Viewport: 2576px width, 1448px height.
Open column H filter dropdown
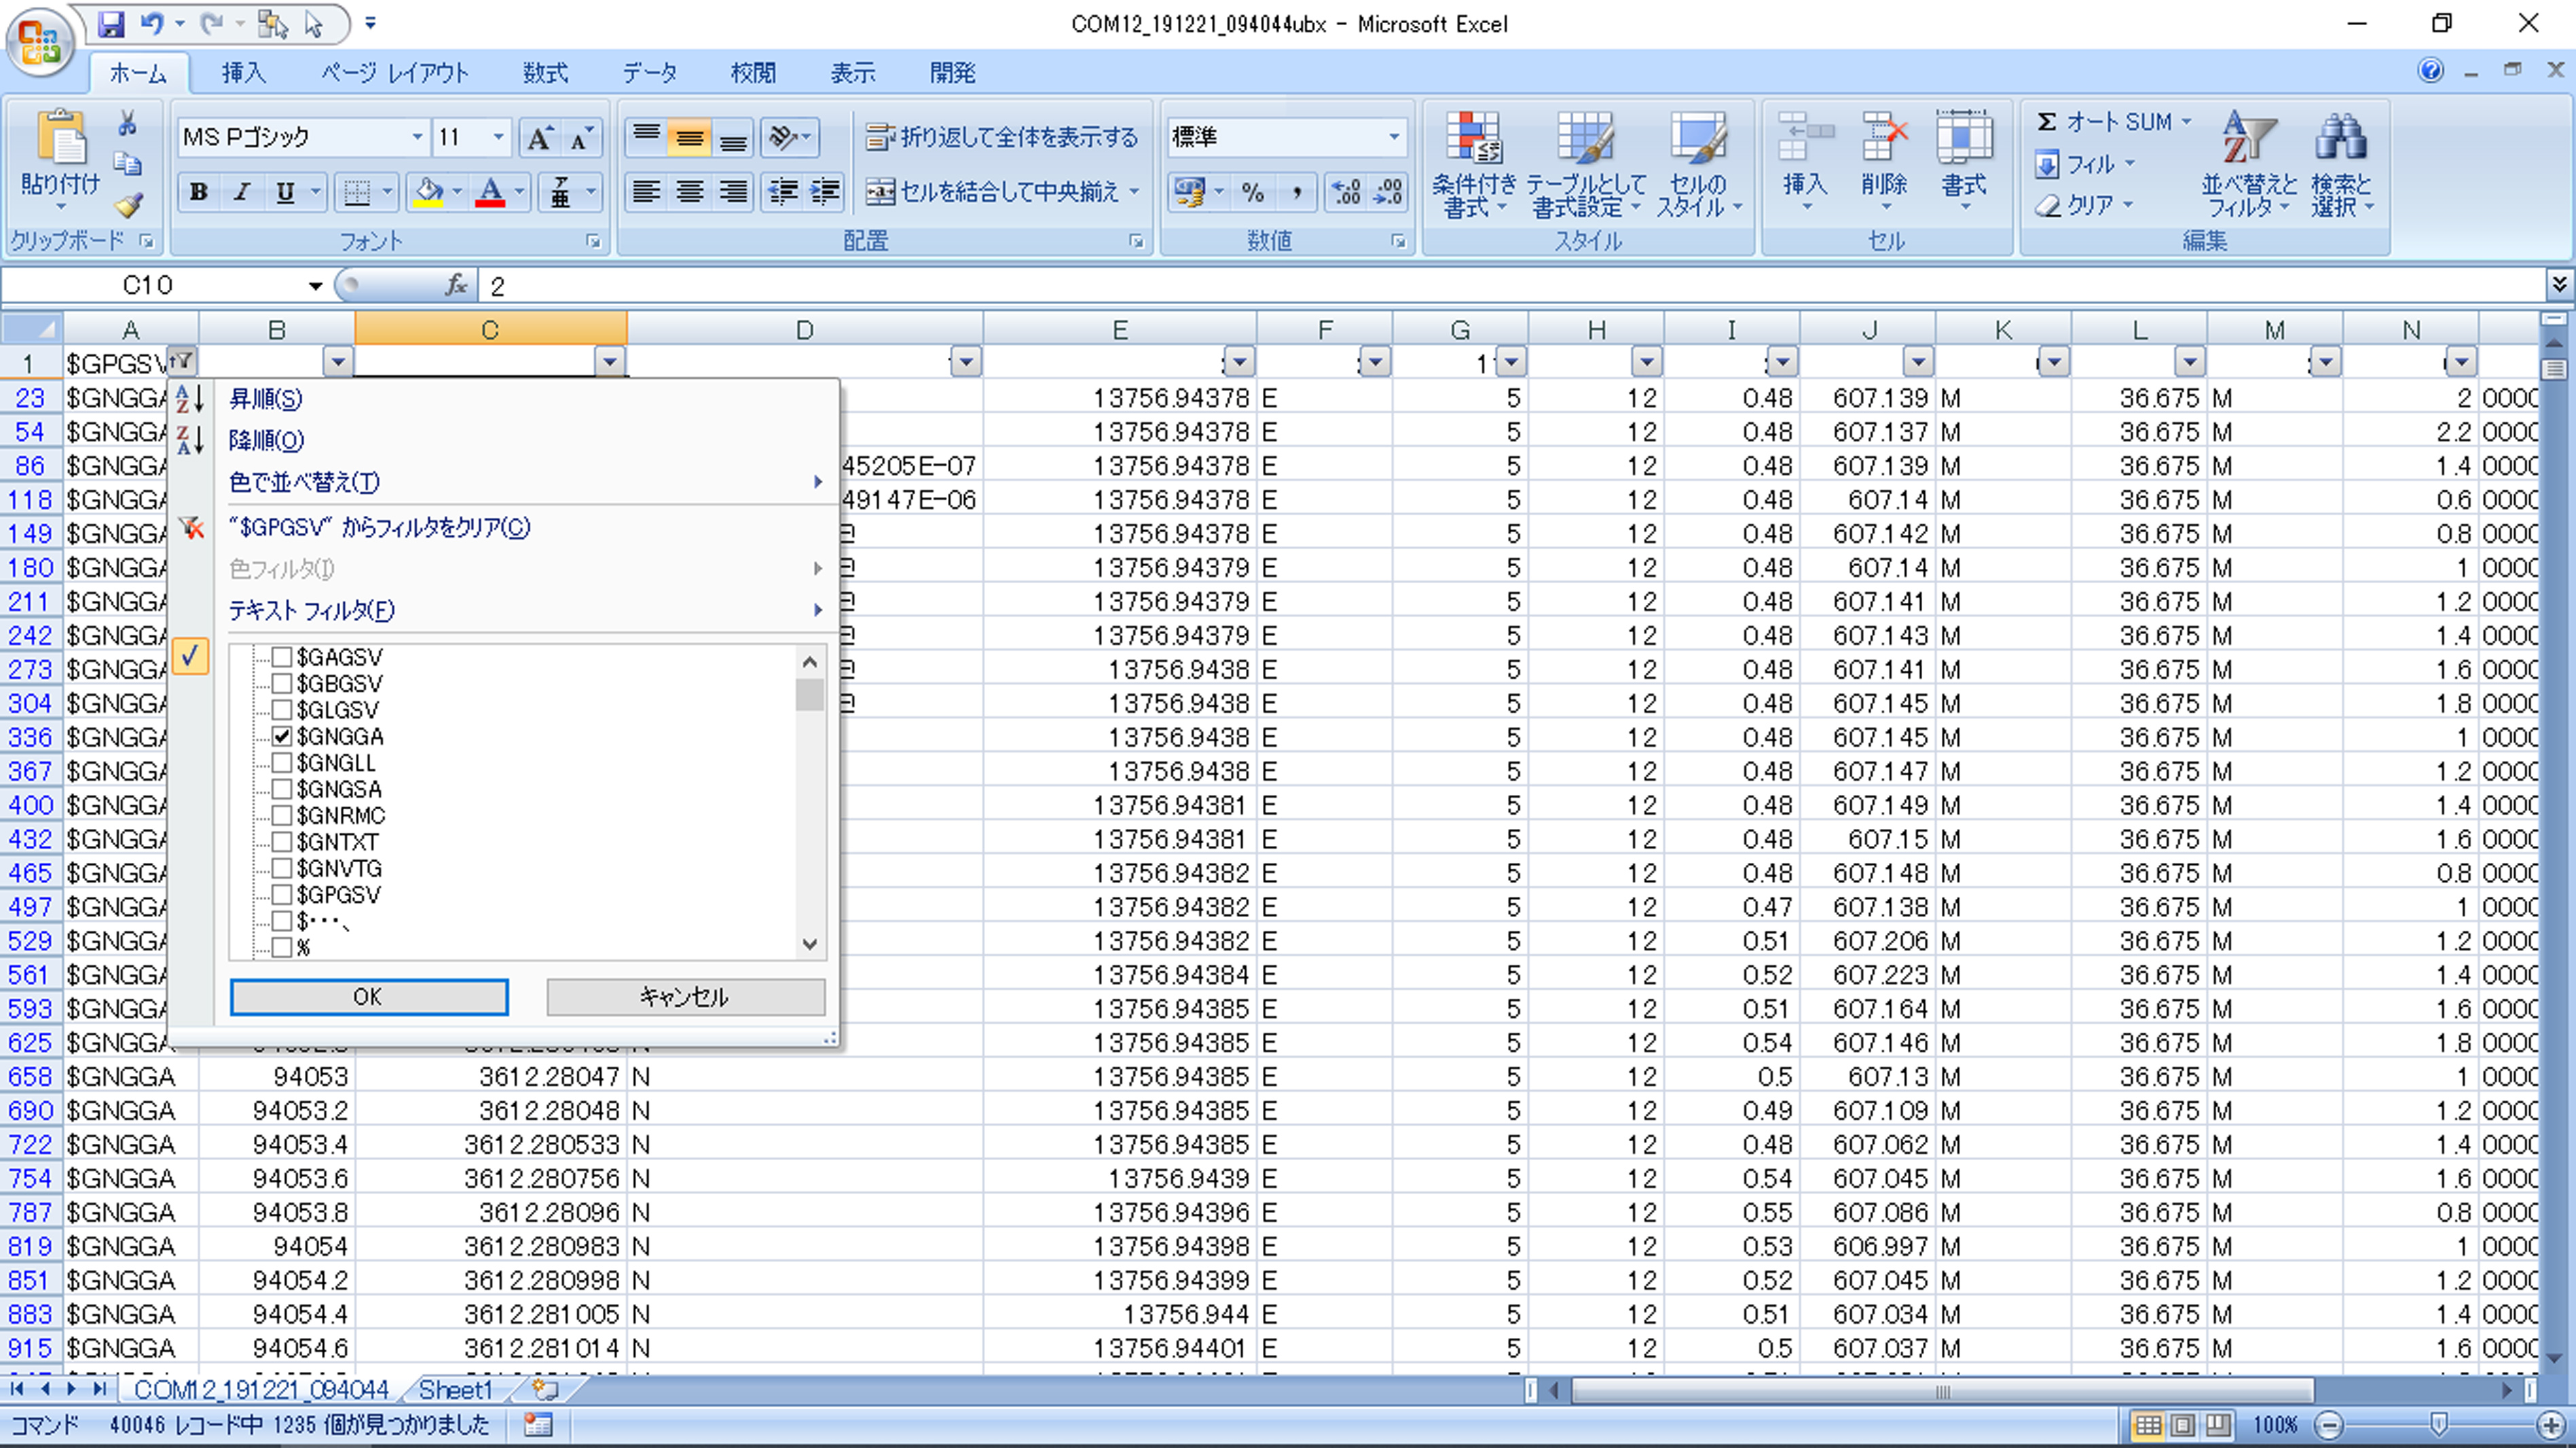coord(1647,362)
